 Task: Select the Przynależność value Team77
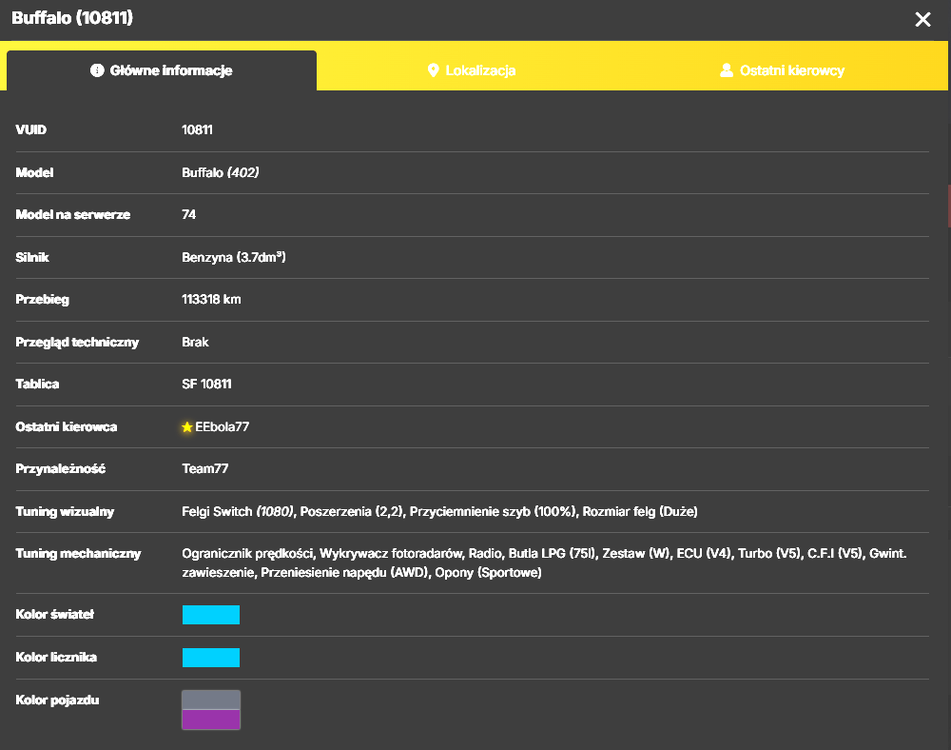pyautogui.click(x=205, y=469)
